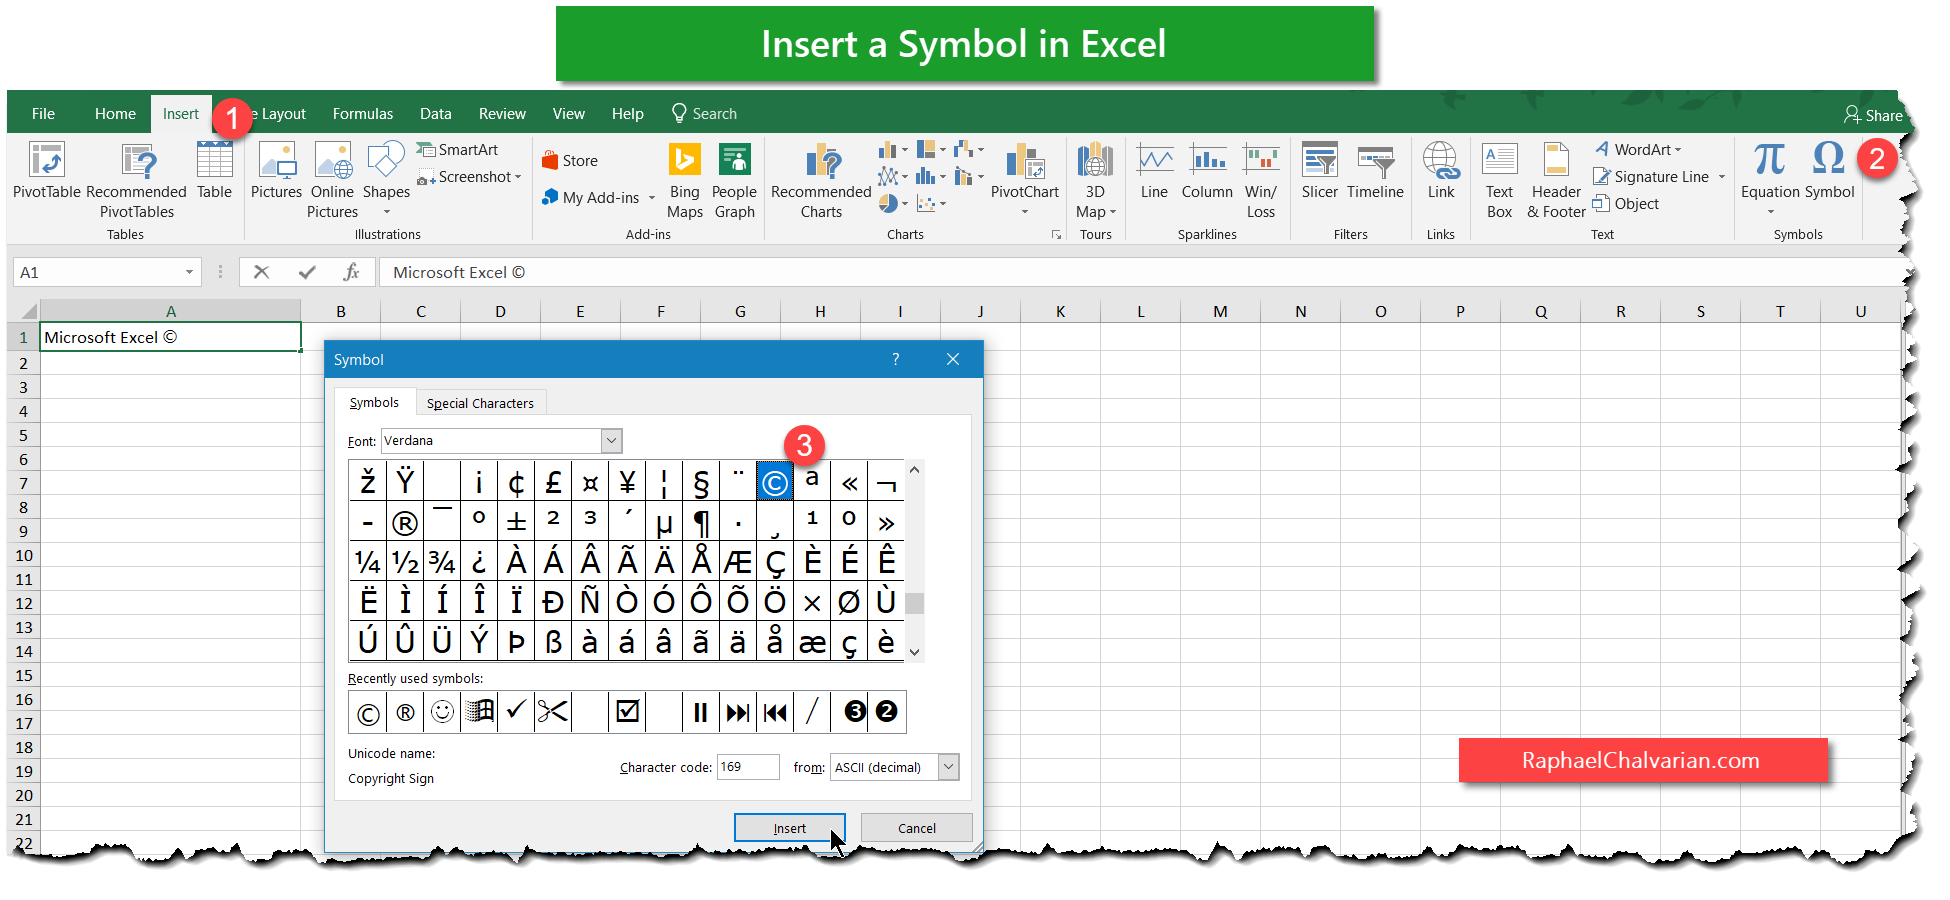
Task: Open People Graph add-in
Action: pos(735,180)
